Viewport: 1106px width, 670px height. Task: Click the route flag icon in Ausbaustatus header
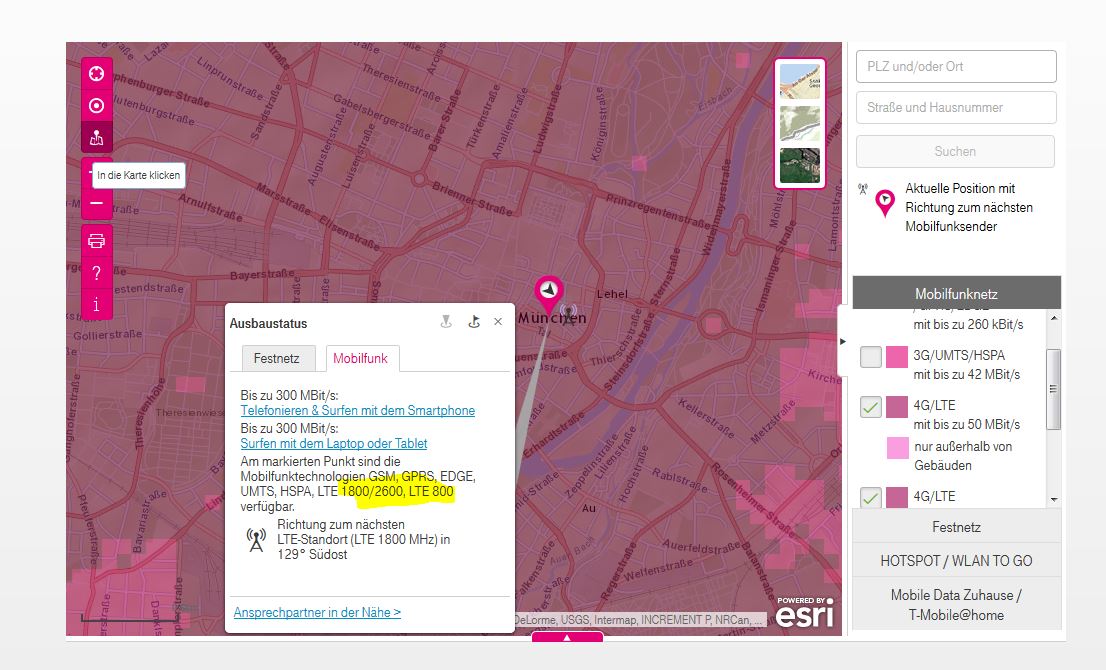pyautogui.click(x=474, y=322)
